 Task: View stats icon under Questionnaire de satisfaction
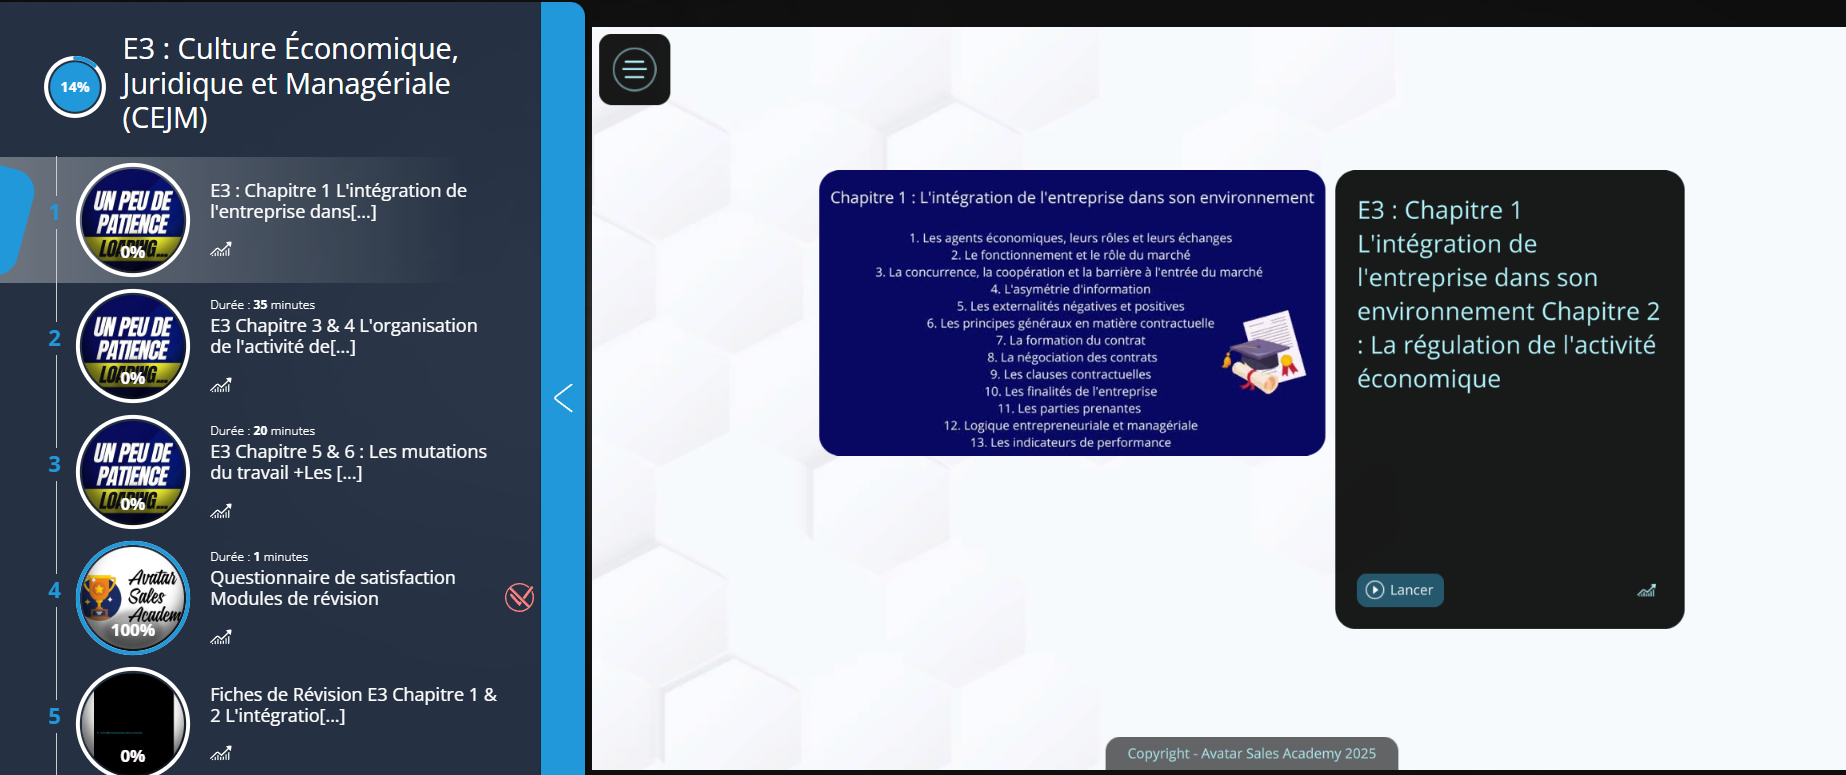[221, 637]
